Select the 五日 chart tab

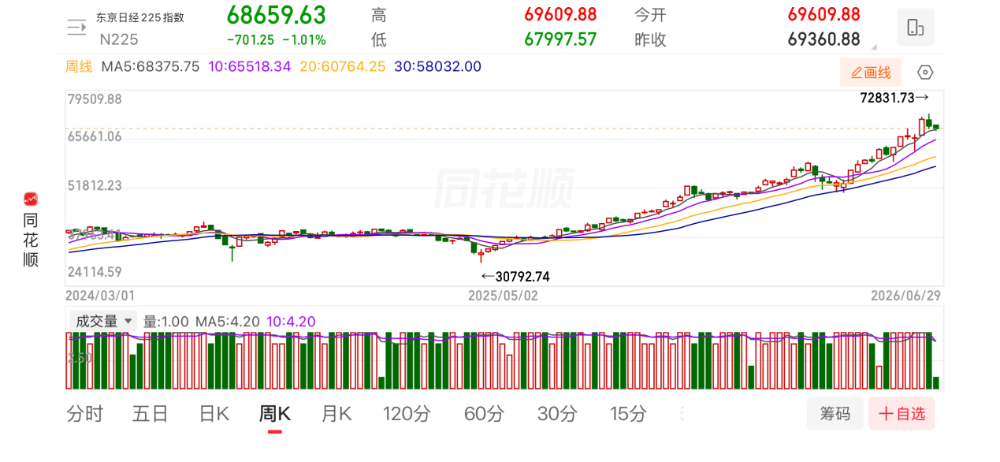pyautogui.click(x=150, y=414)
